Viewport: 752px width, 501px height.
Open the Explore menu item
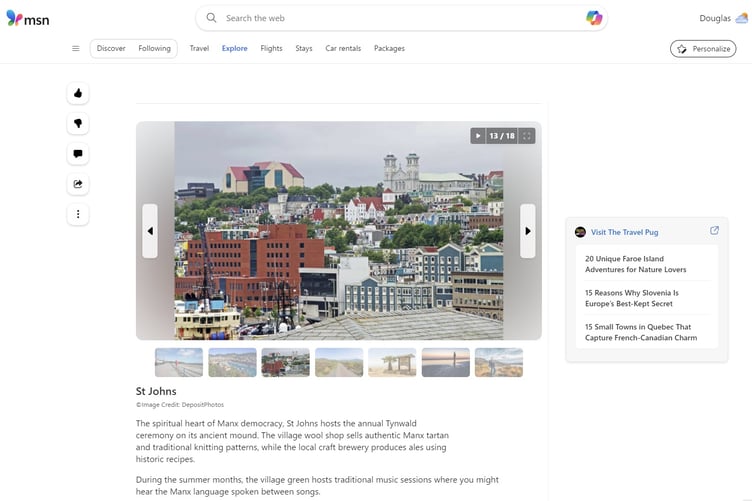[x=235, y=48]
